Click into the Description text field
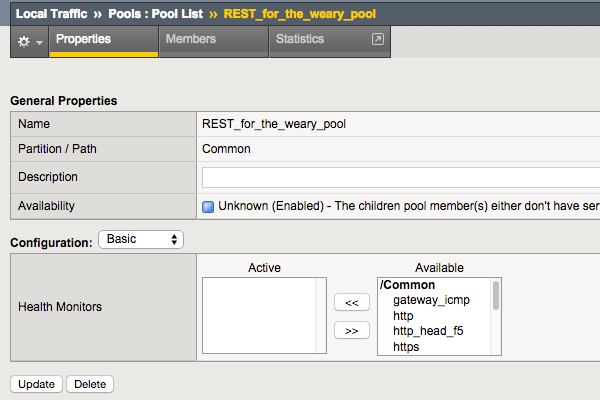 pyautogui.click(x=400, y=177)
